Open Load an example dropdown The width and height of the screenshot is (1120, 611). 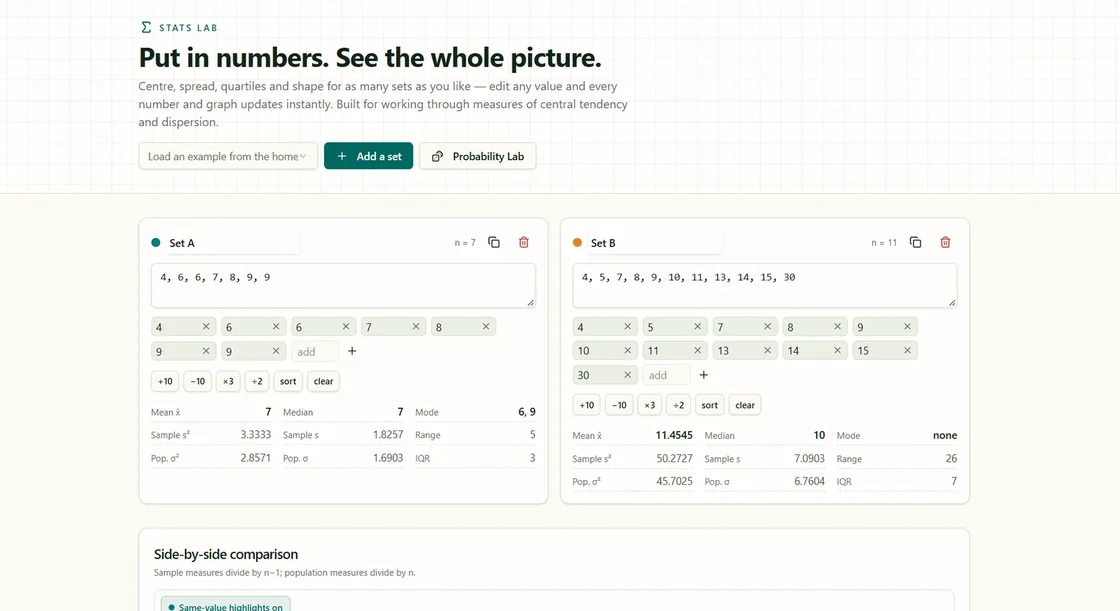point(228,156)
